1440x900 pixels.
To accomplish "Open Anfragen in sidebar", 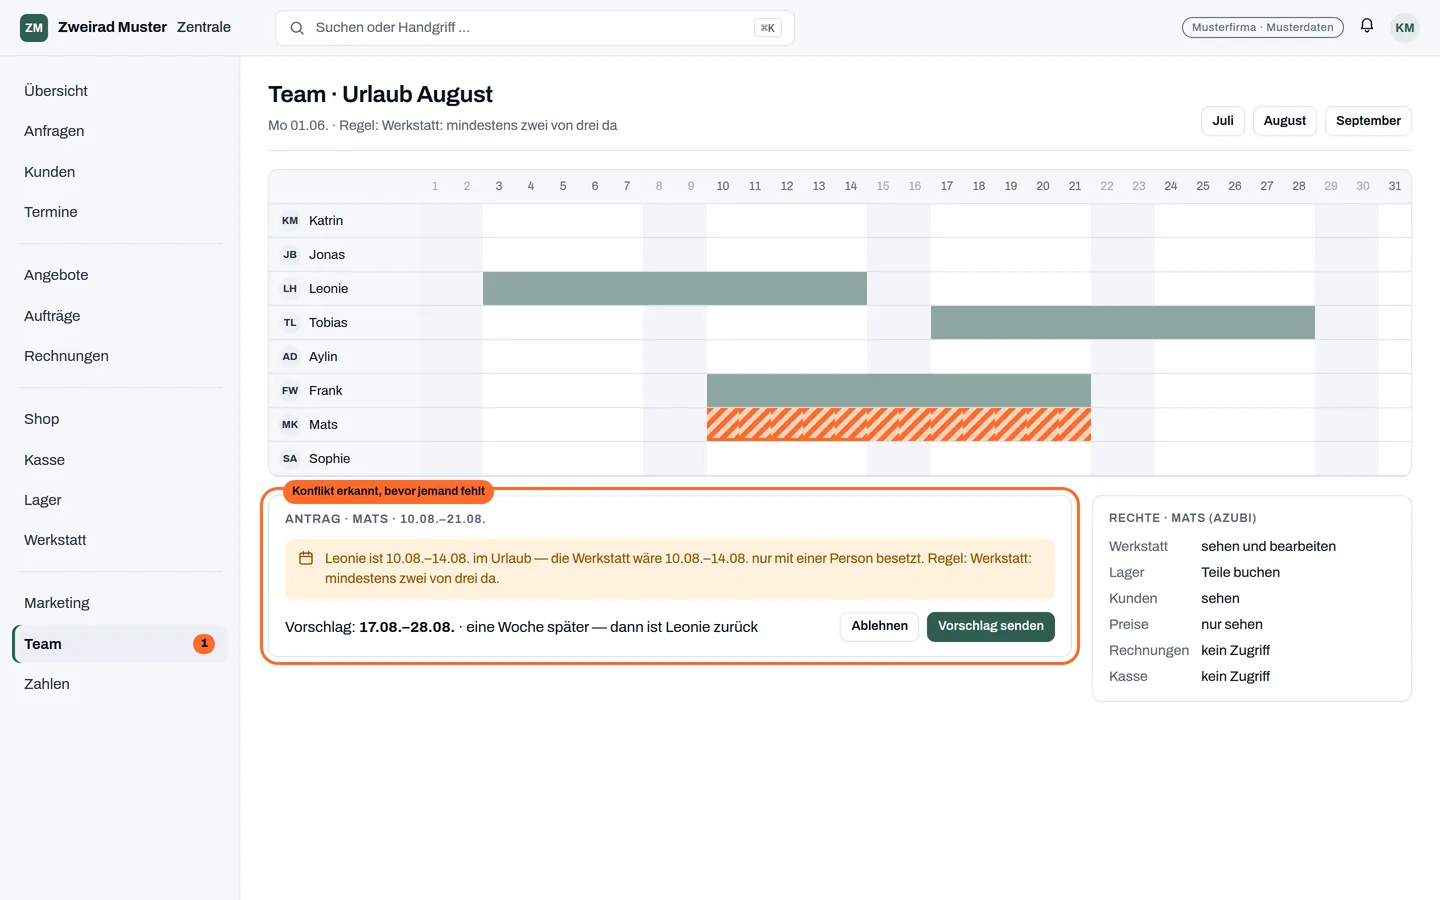I will [120, 131].
